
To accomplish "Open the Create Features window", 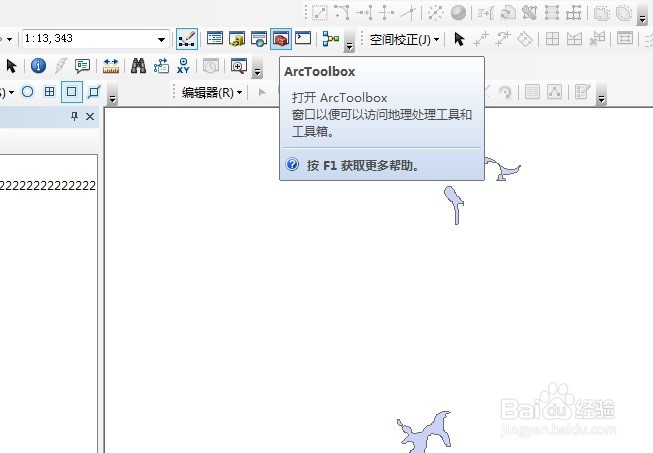I will tap(582, 92).
